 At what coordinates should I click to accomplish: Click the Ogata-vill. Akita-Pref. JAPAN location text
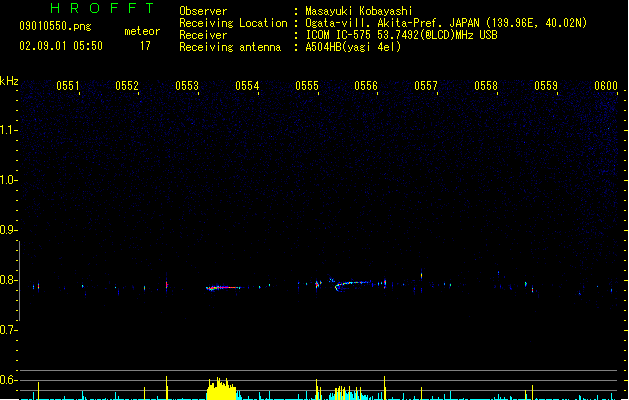(446, 23)
